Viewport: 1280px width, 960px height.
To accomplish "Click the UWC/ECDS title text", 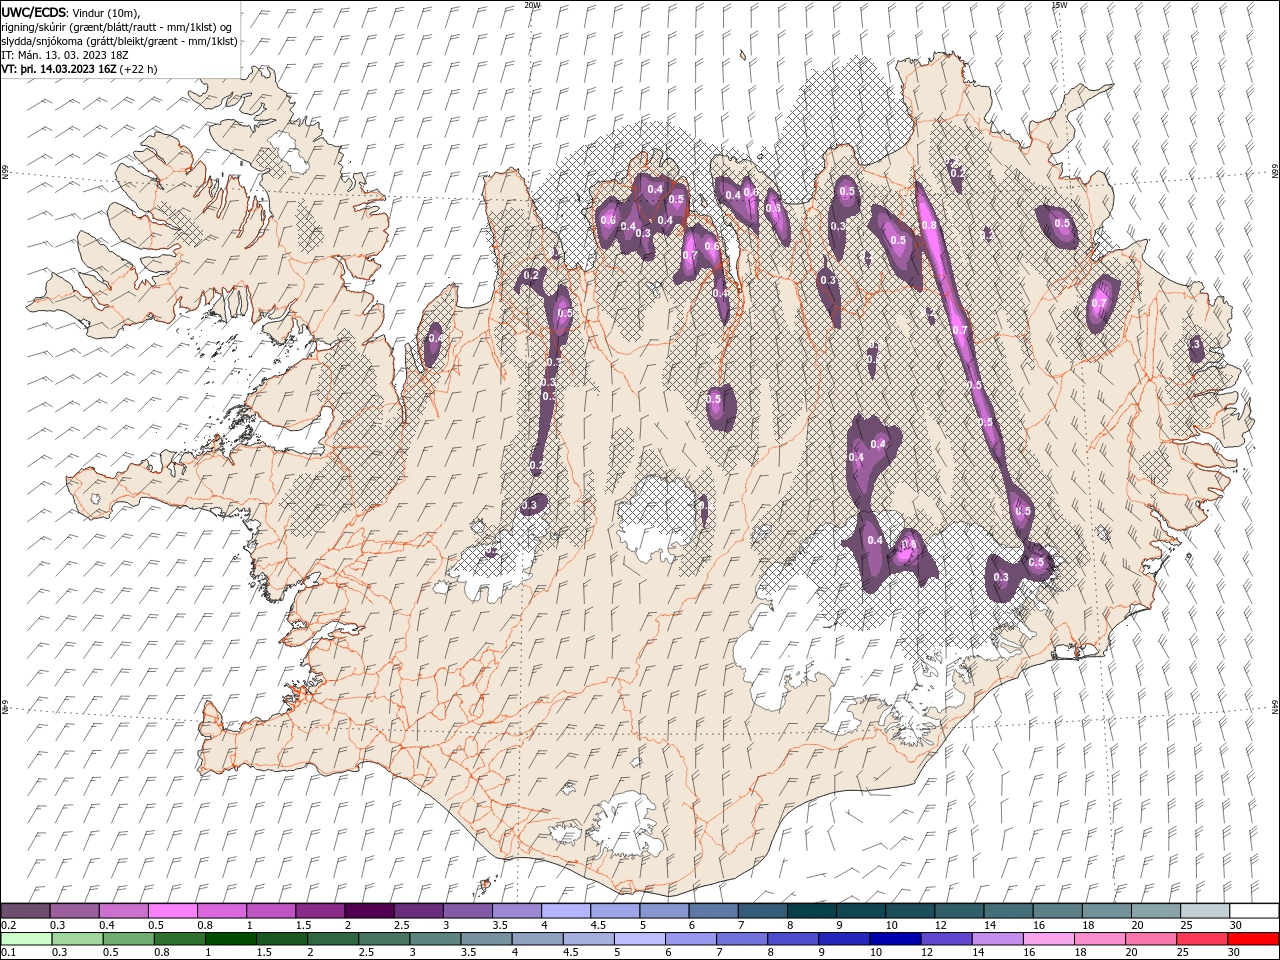I will point(35,11).
